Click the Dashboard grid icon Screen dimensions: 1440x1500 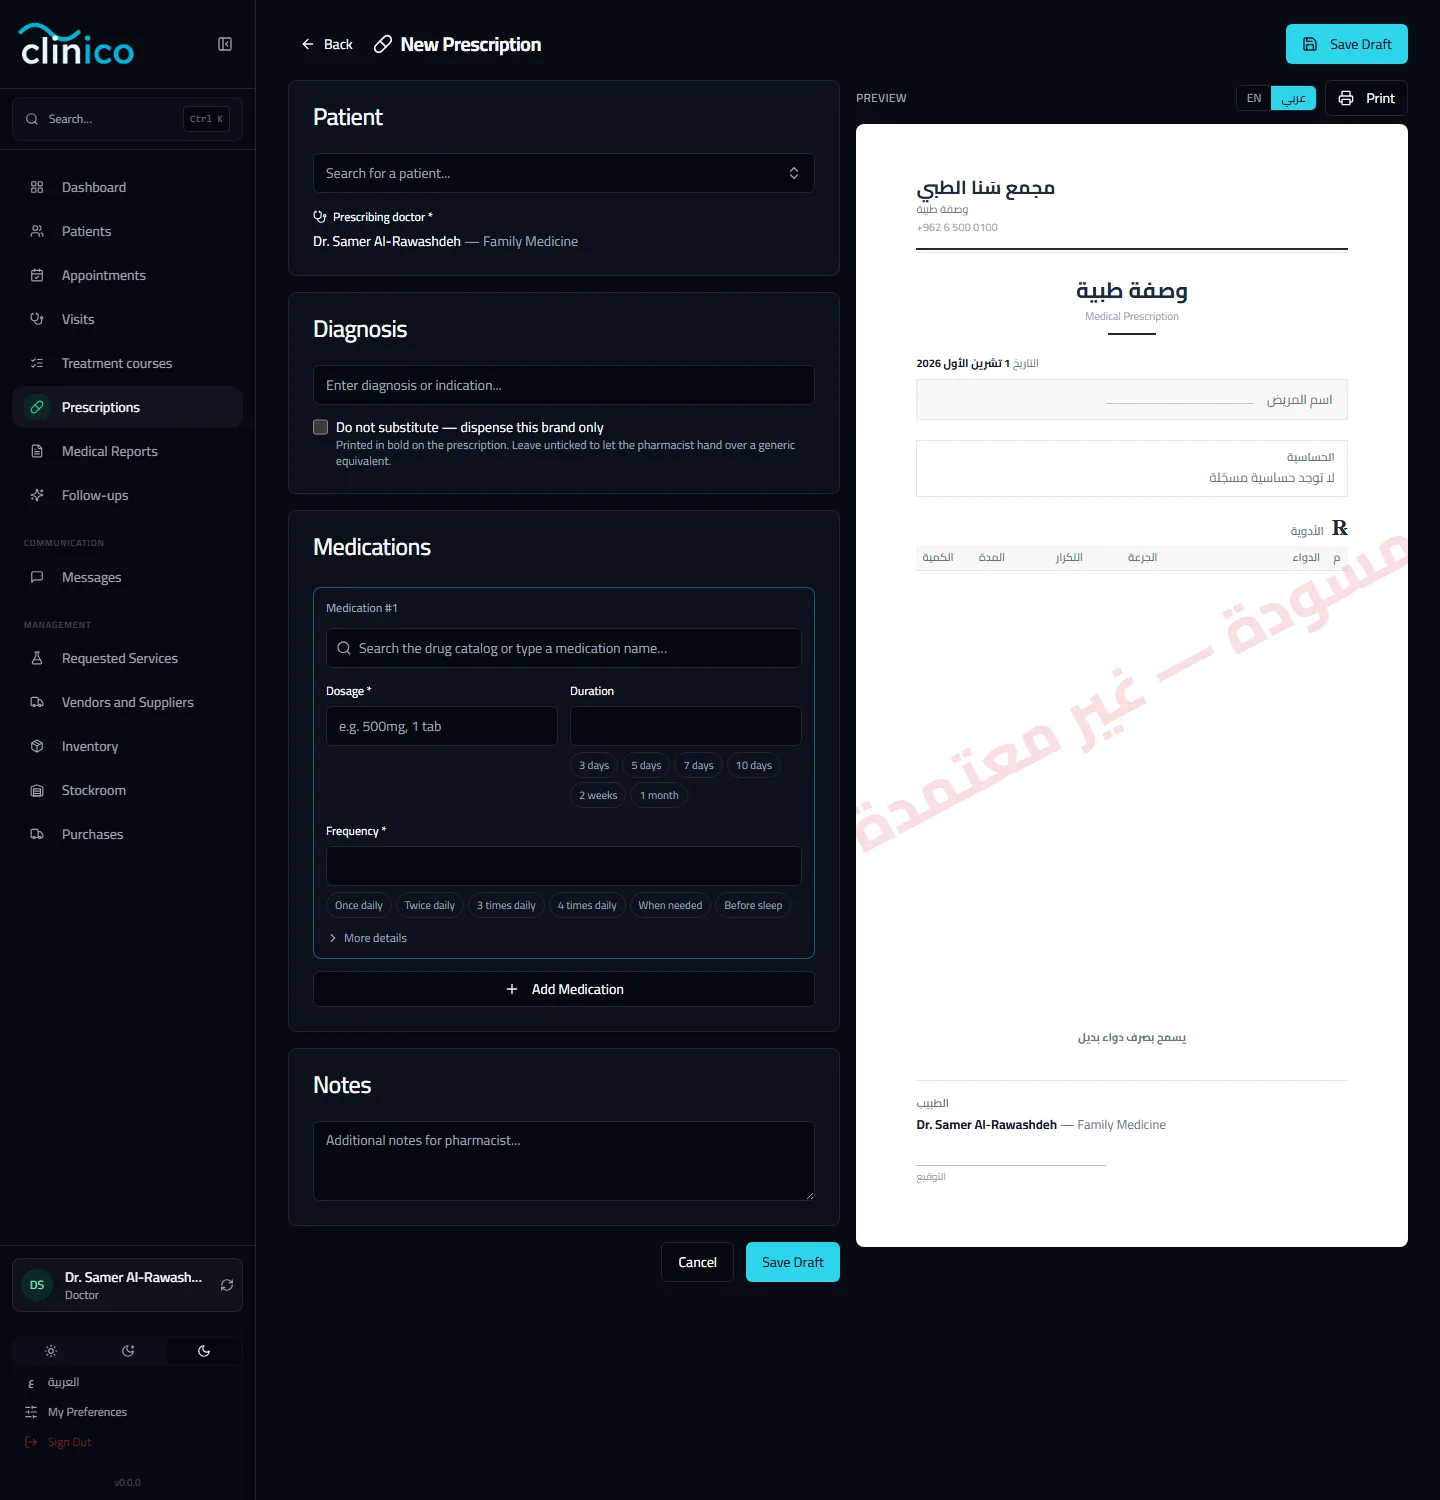tap(37, 187)
